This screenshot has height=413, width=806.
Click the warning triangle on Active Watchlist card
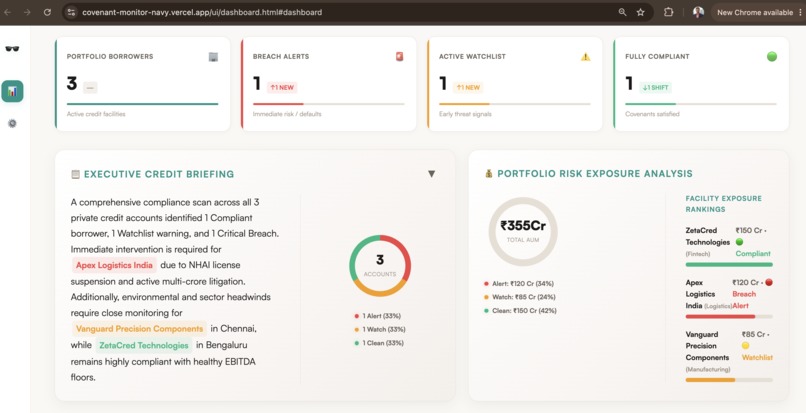click(585, 57)
